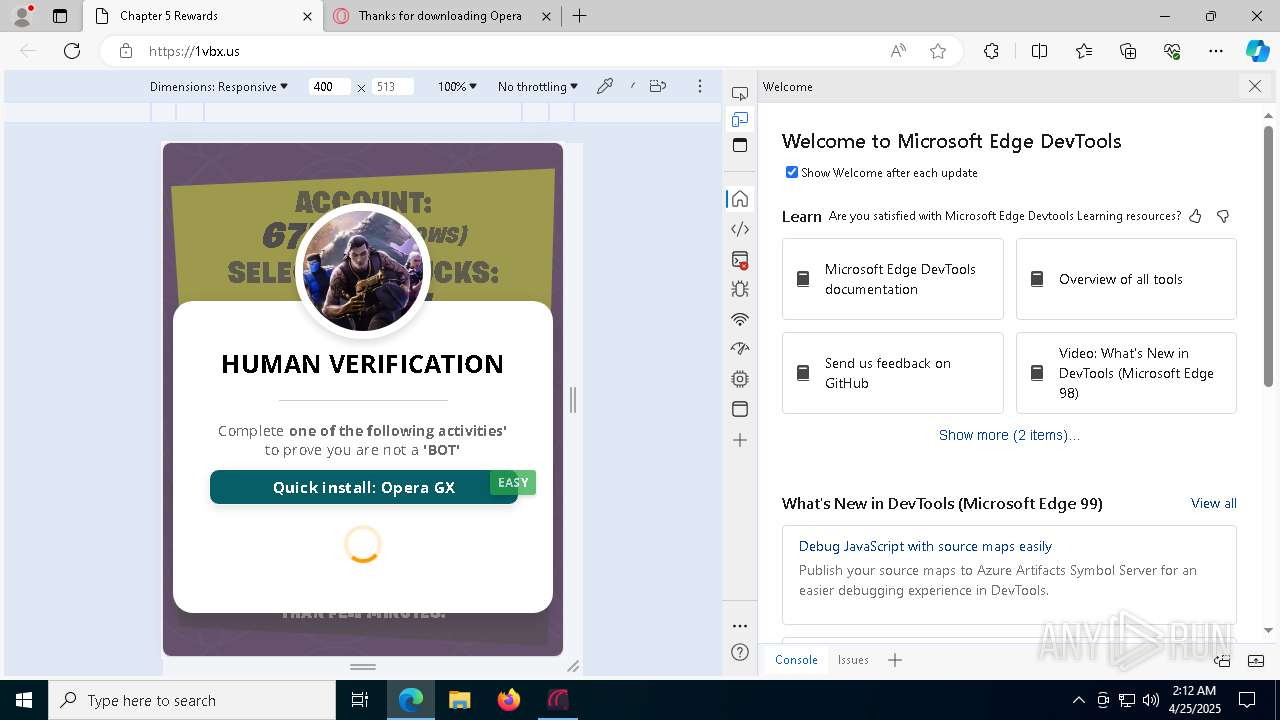Switch to Thanks for downloading Opera tab
The image size is (1280, 720).
point(441,16)
